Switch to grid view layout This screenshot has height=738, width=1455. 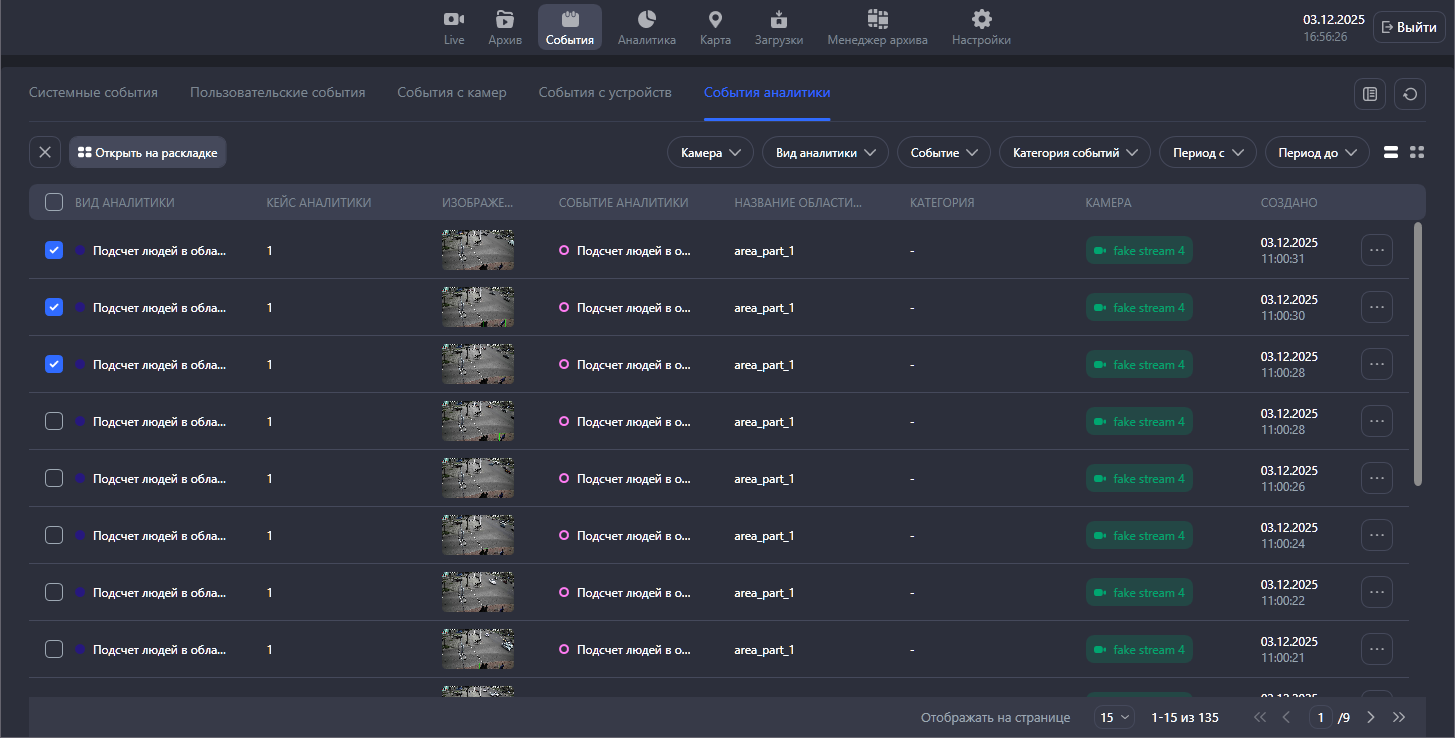(1416, 152)
